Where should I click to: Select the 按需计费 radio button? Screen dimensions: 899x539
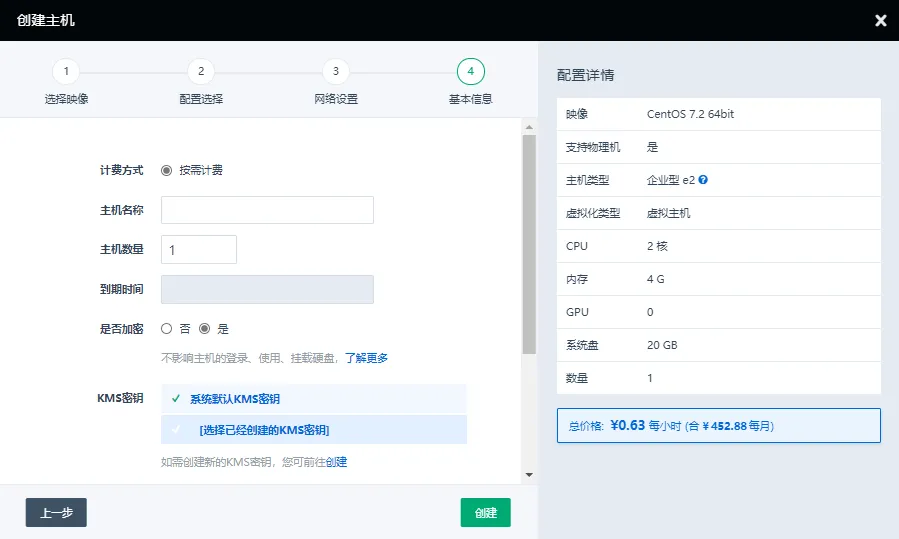(x=166, y=170)
